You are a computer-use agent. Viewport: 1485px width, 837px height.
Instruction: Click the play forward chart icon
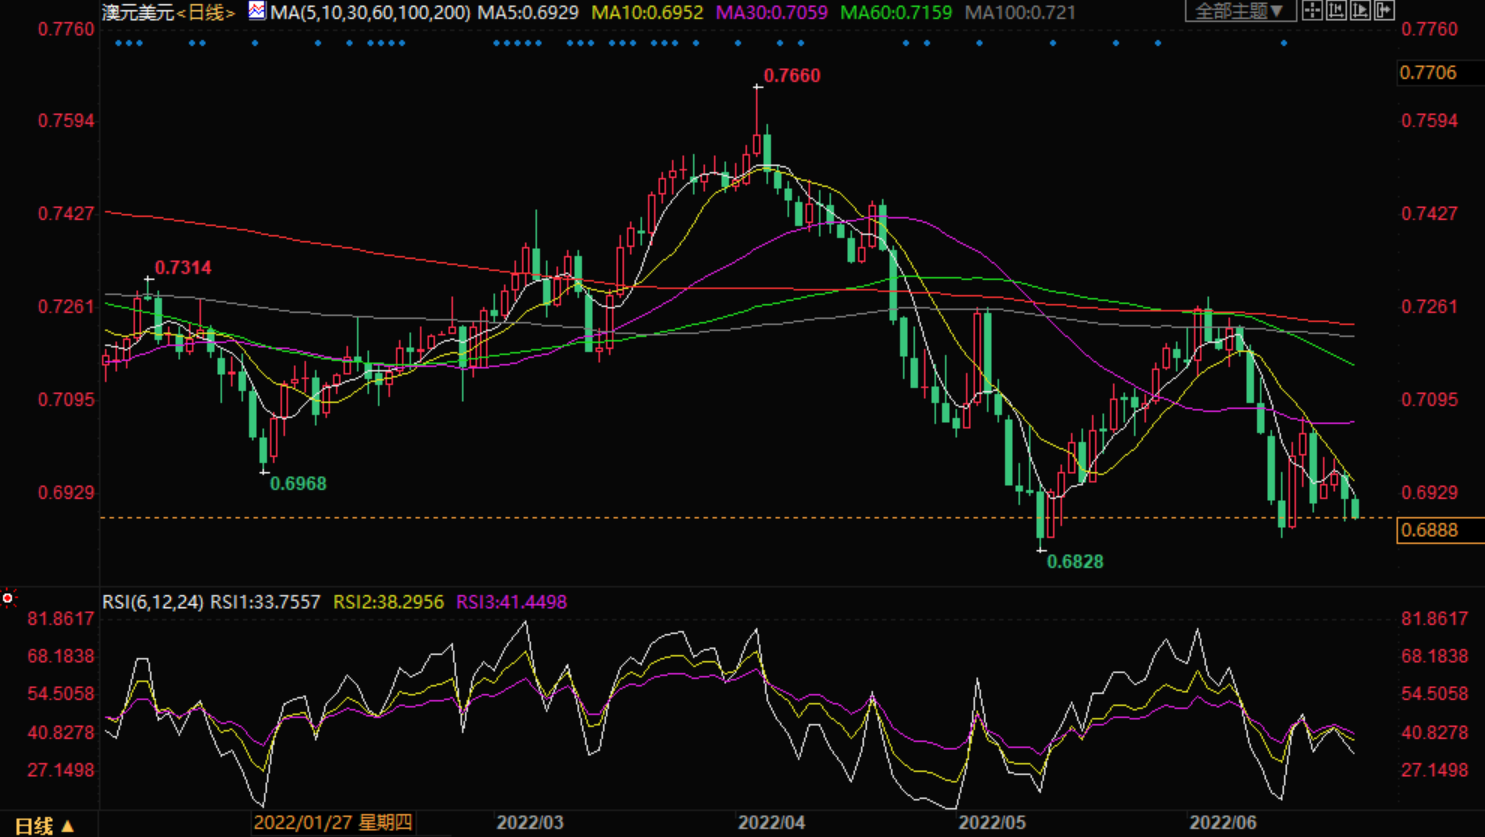1360,11
